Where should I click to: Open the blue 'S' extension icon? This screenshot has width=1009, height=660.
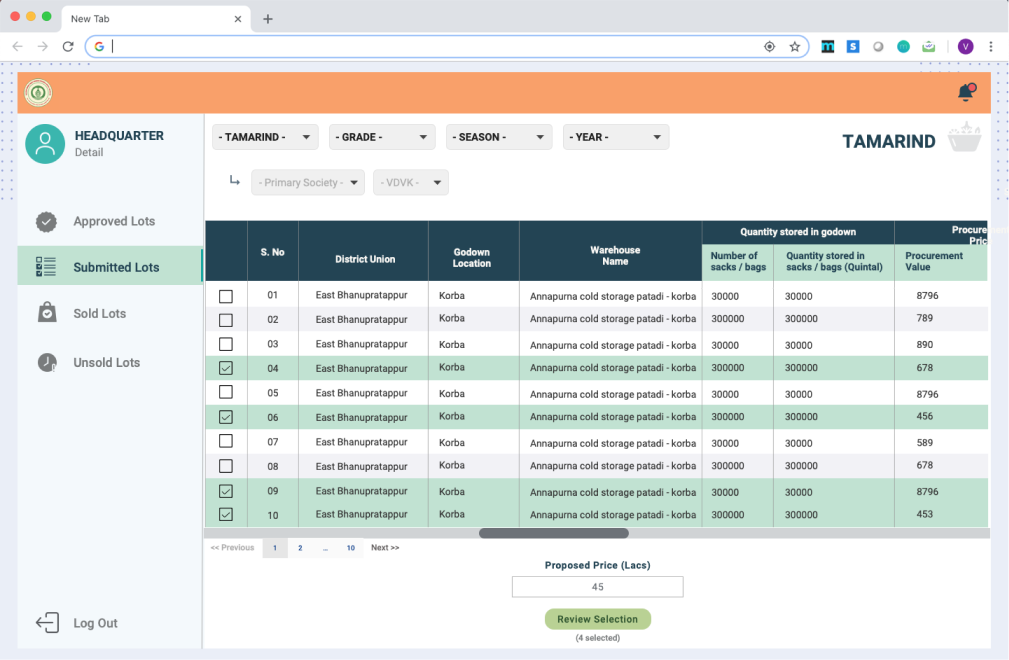tap(853, 46)
